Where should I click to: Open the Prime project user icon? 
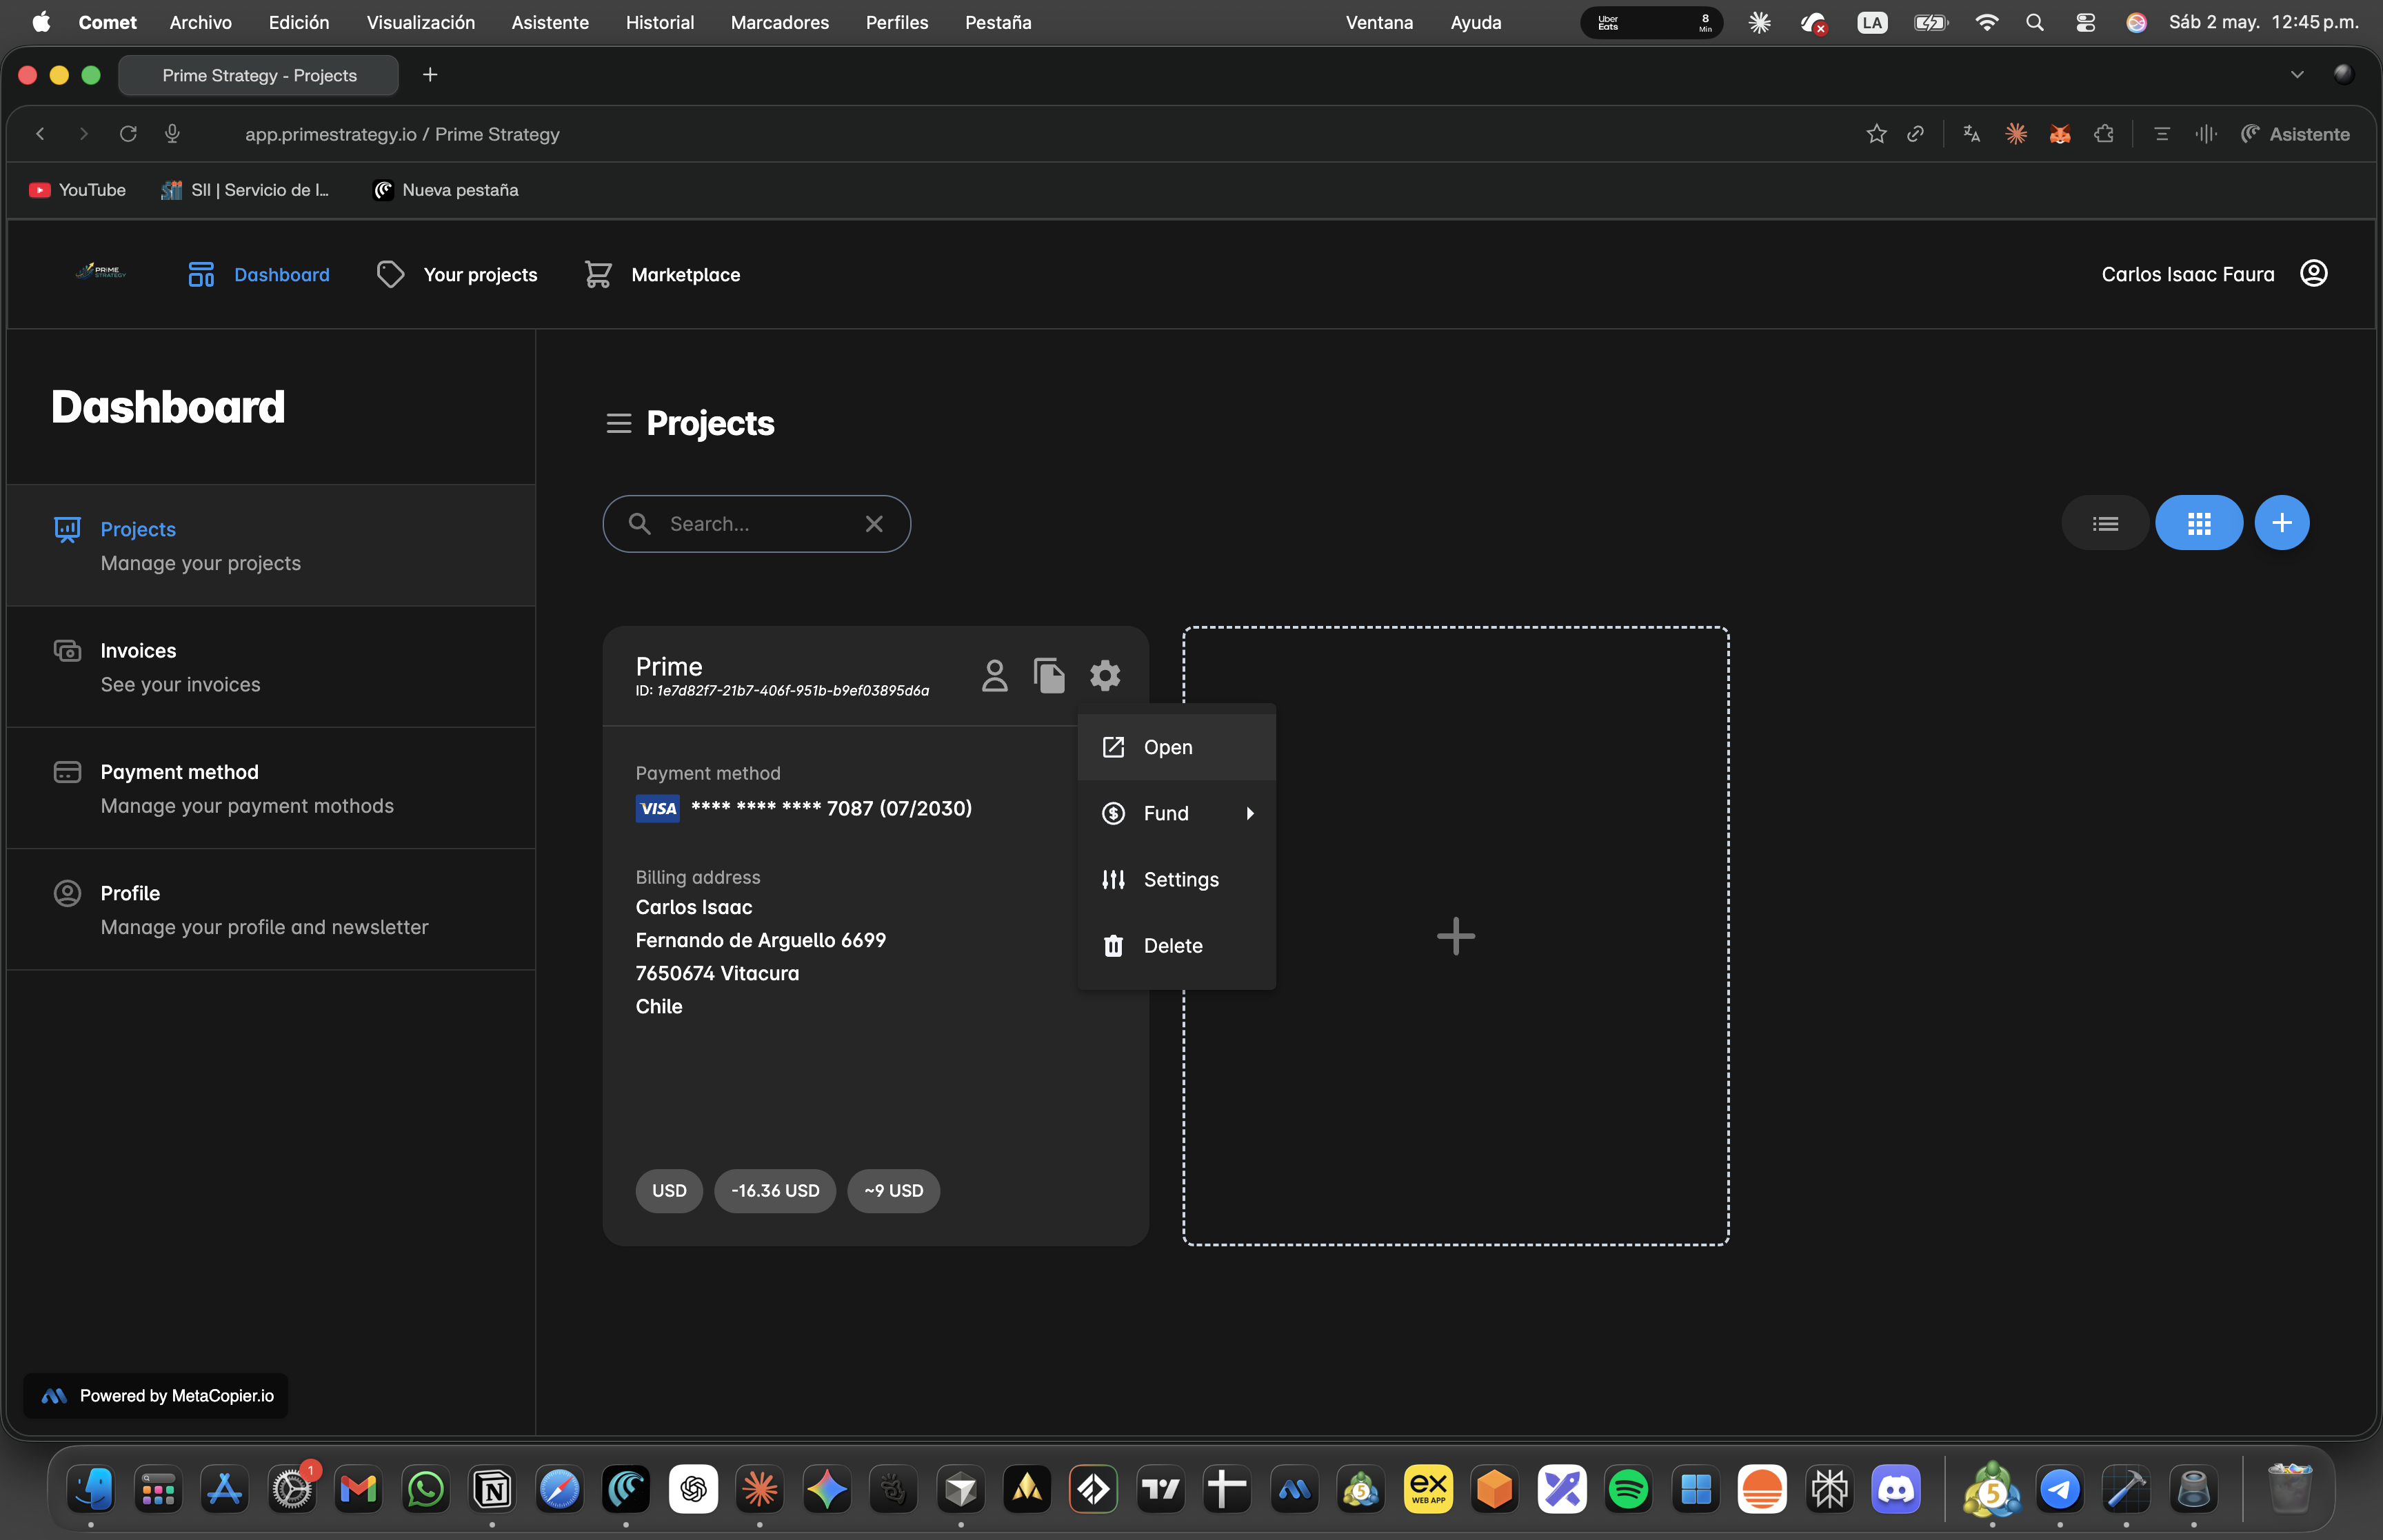click(x=994, y=676)
